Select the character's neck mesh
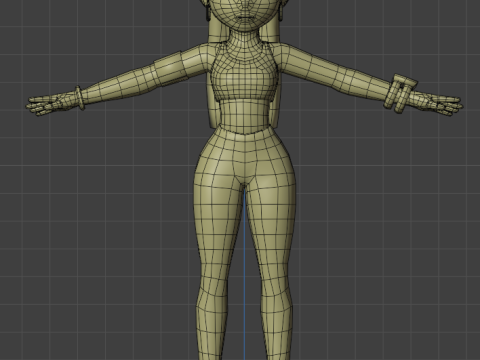The image size is (480, 360). [x=245, y=39]
